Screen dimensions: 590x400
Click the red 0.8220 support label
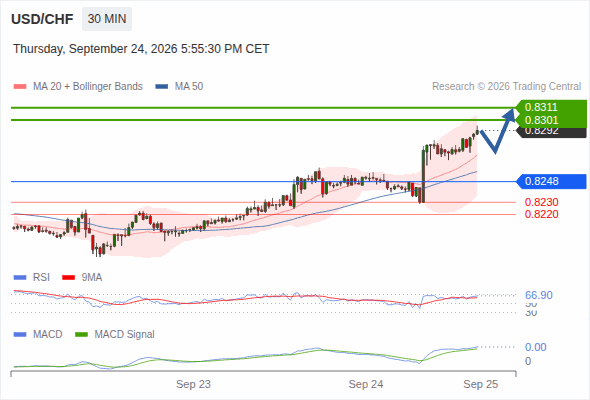tap(541, 214)
